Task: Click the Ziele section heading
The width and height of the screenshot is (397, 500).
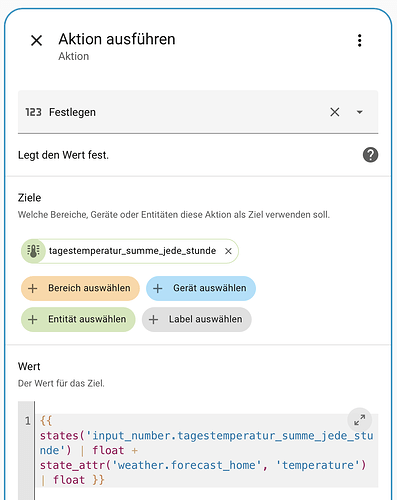Action: point(30,198)
